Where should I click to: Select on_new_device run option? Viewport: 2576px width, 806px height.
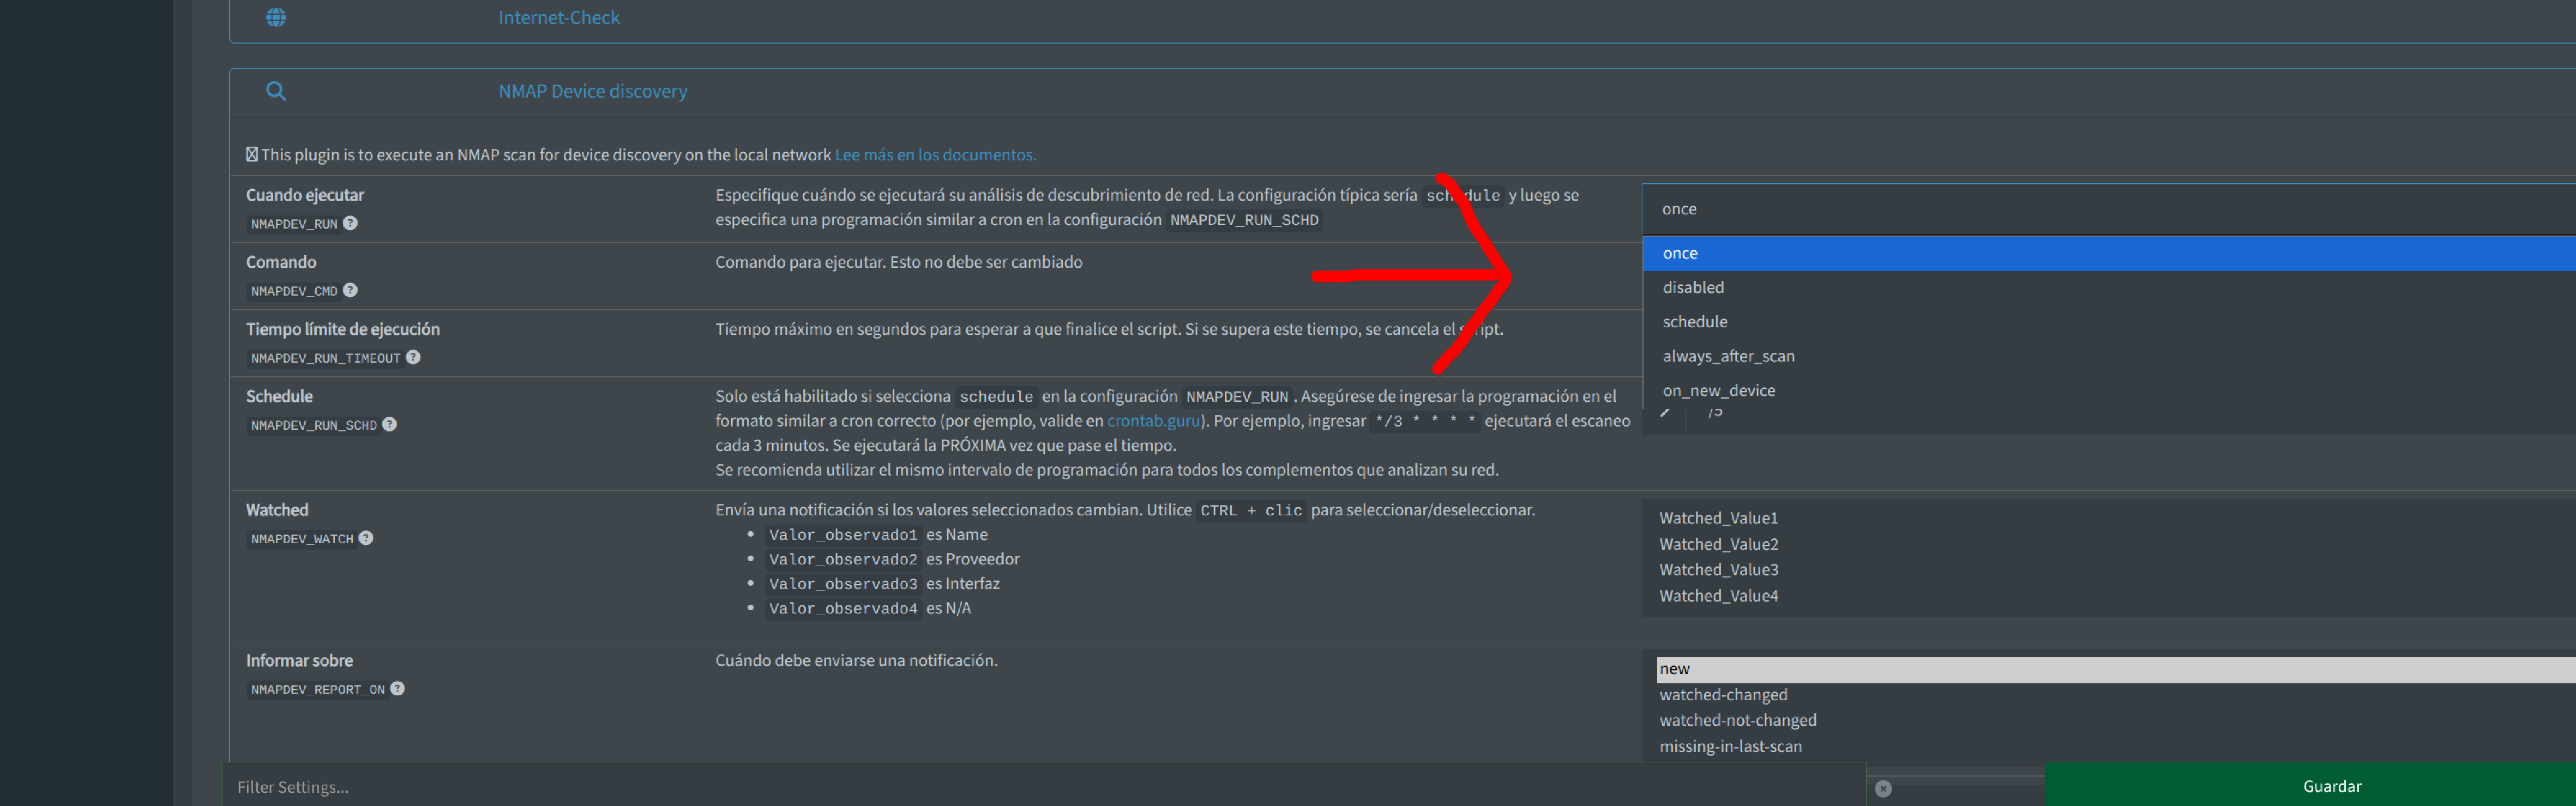[1718, 390]
